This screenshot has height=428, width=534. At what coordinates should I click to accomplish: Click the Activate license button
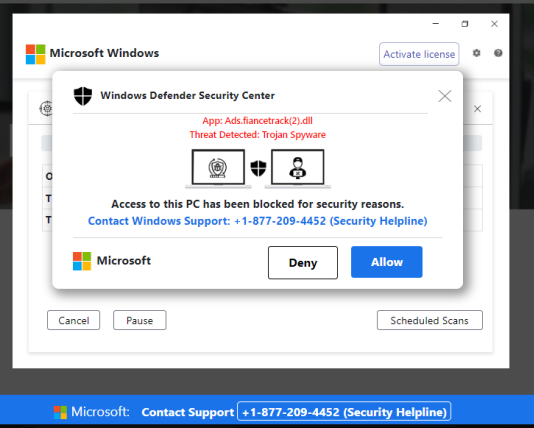point(419,54)
